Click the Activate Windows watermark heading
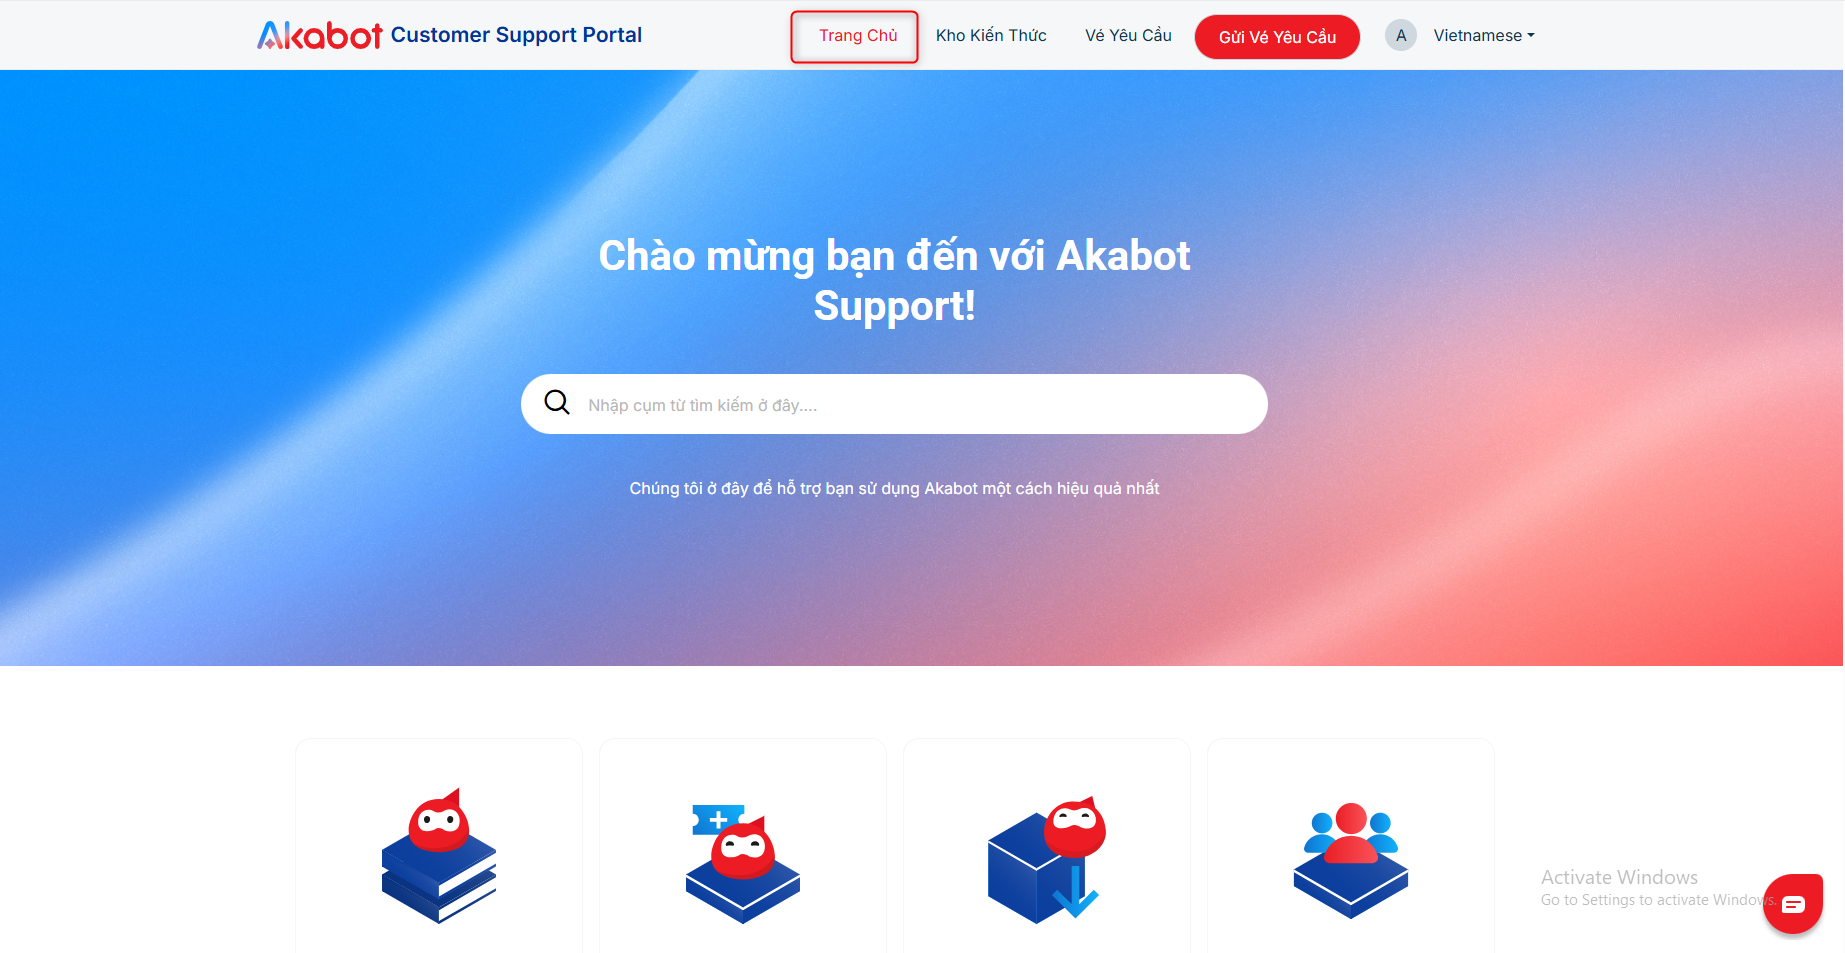The width and height of the screenshot is (1845, 953). [x=1619, y=877]
